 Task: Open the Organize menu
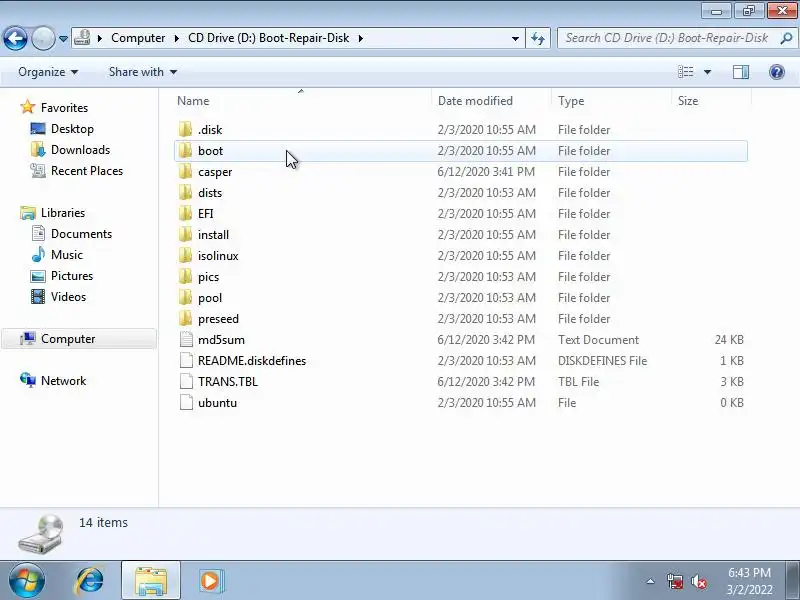coord(48,72)
